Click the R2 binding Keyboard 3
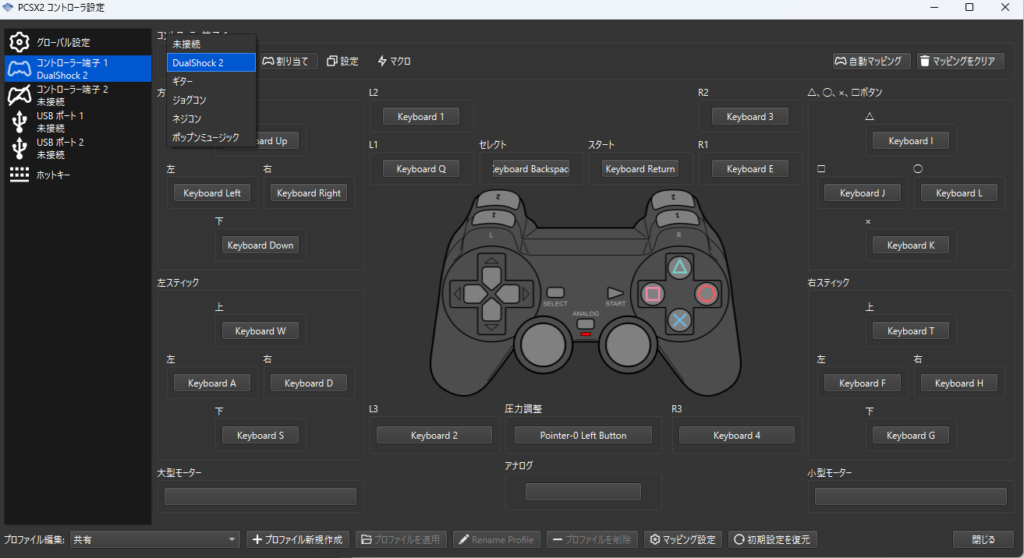This screenshot has height=558, width=1024. point(750,116)
